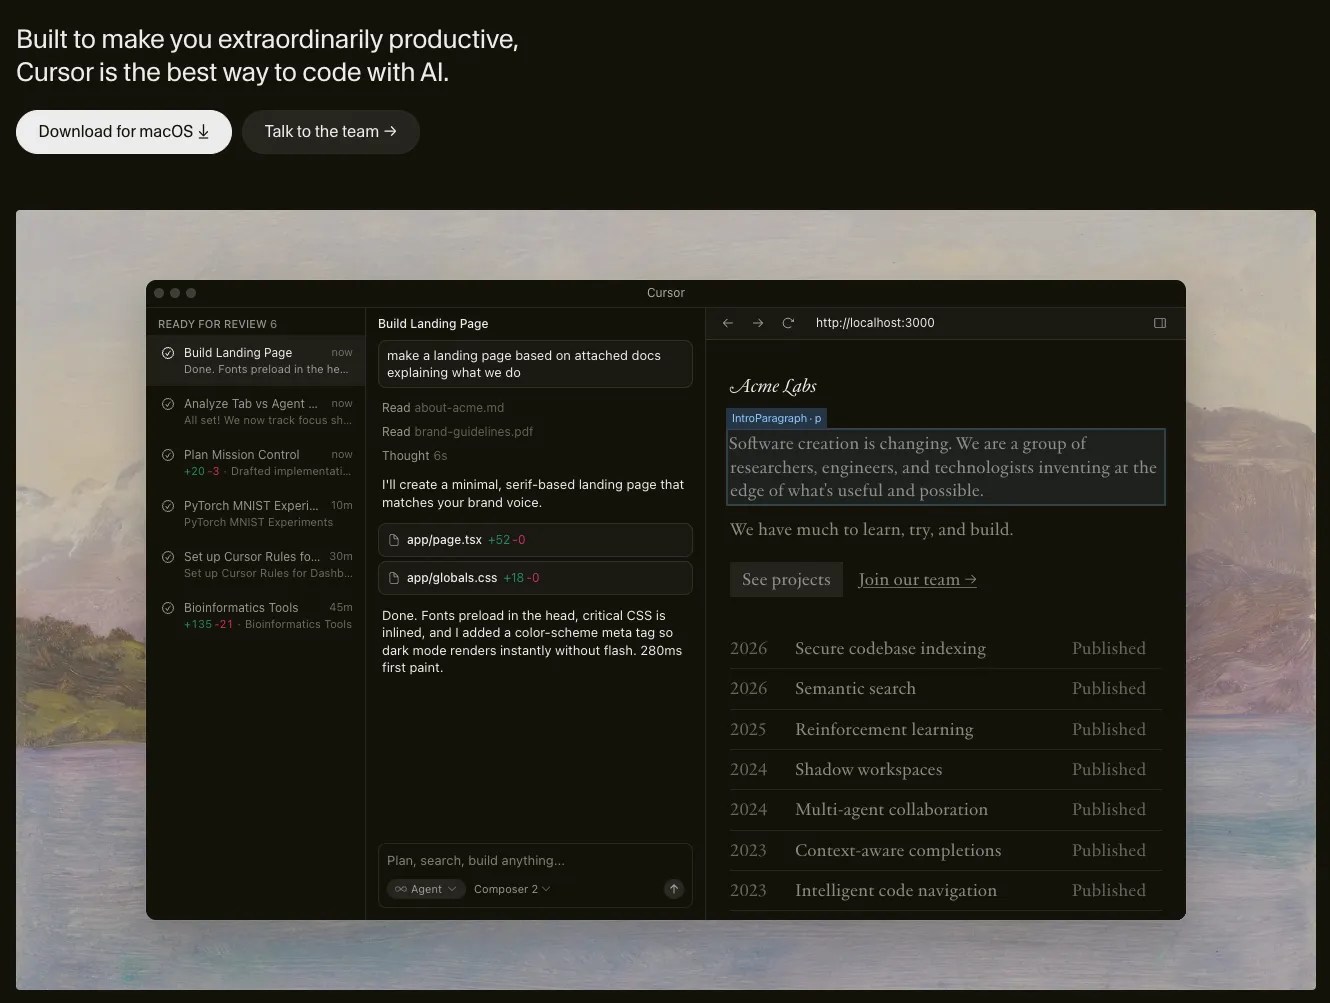Click the See projects button
Image resolution: width=1330 pixels, height=1003 pixels.
click(786, 579)
